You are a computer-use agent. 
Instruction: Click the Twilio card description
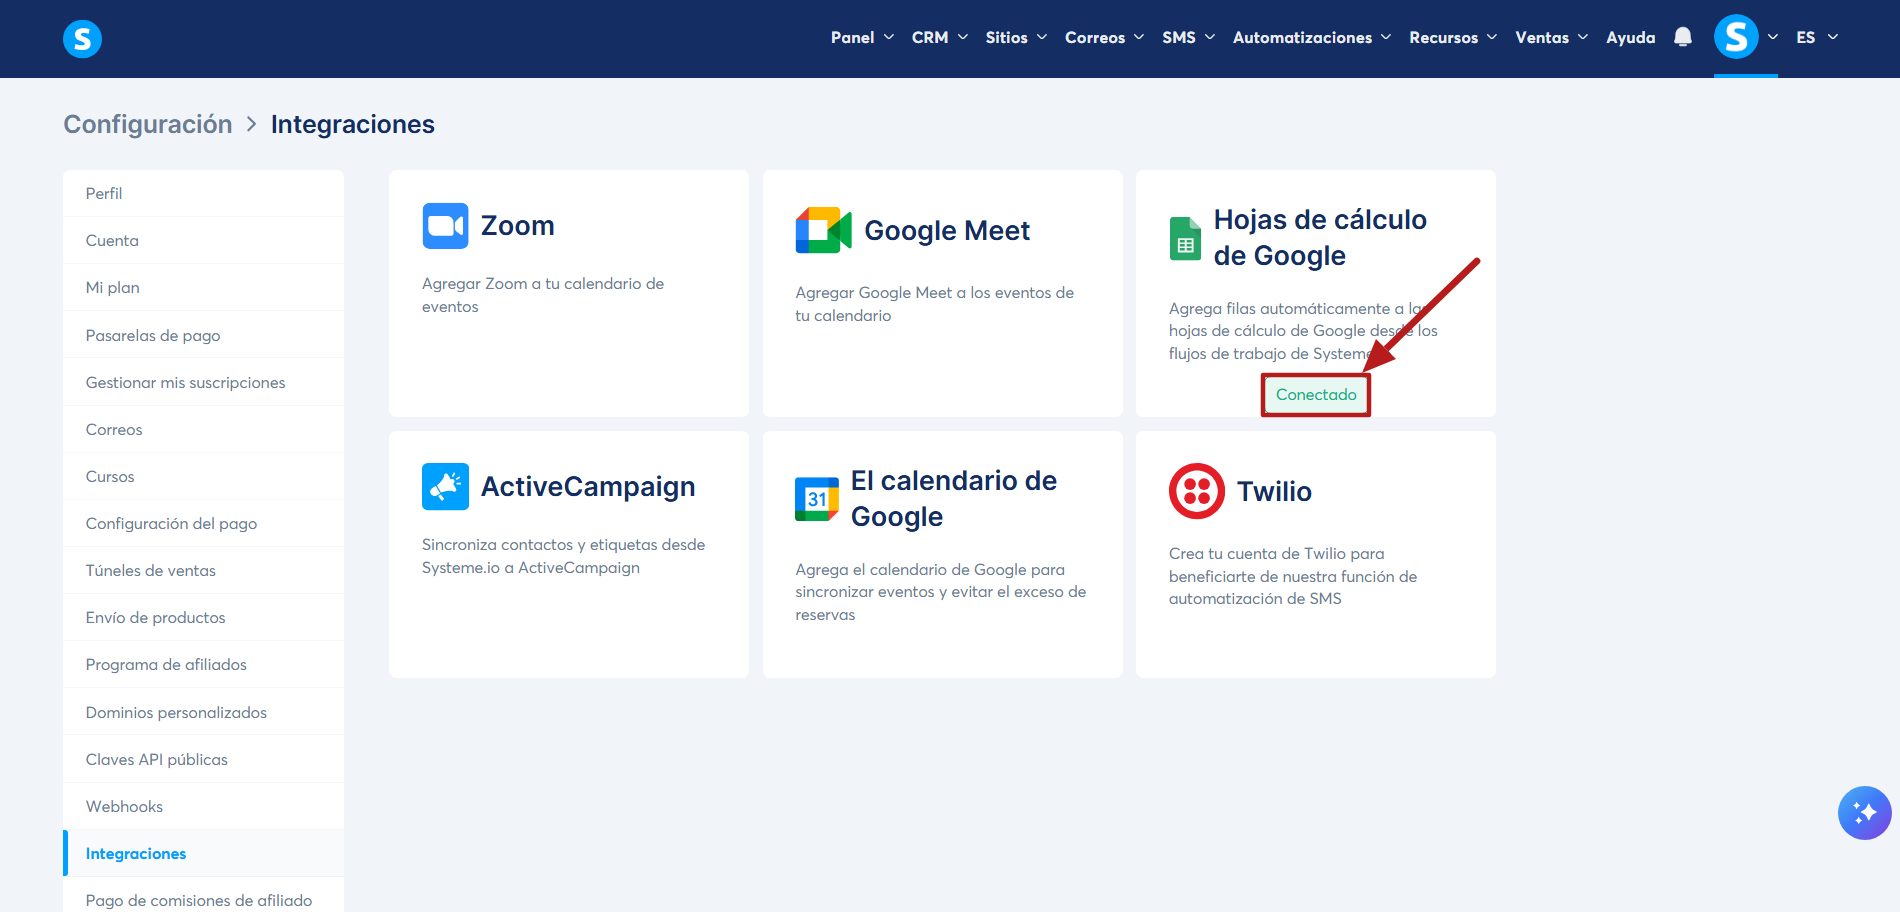pos(1293,576)
